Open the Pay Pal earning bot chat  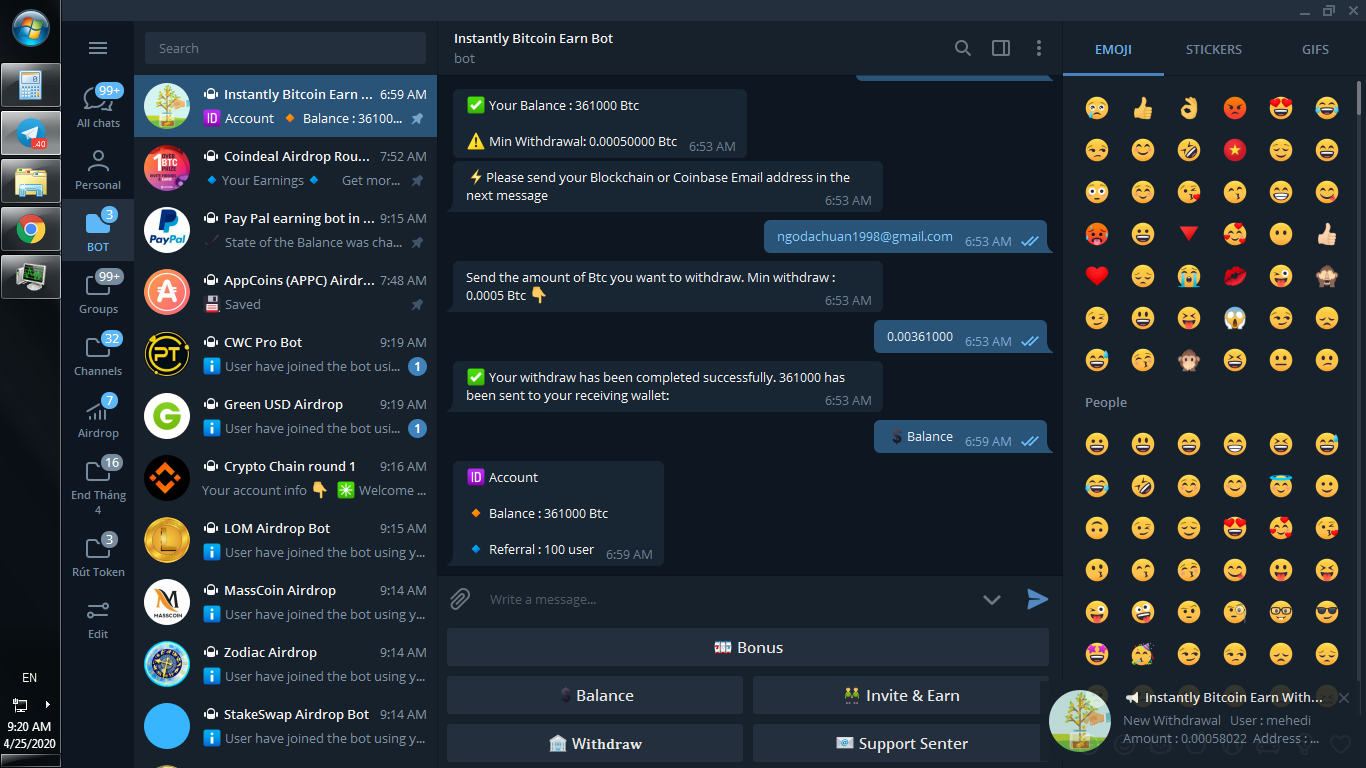[x=285, y=230]
